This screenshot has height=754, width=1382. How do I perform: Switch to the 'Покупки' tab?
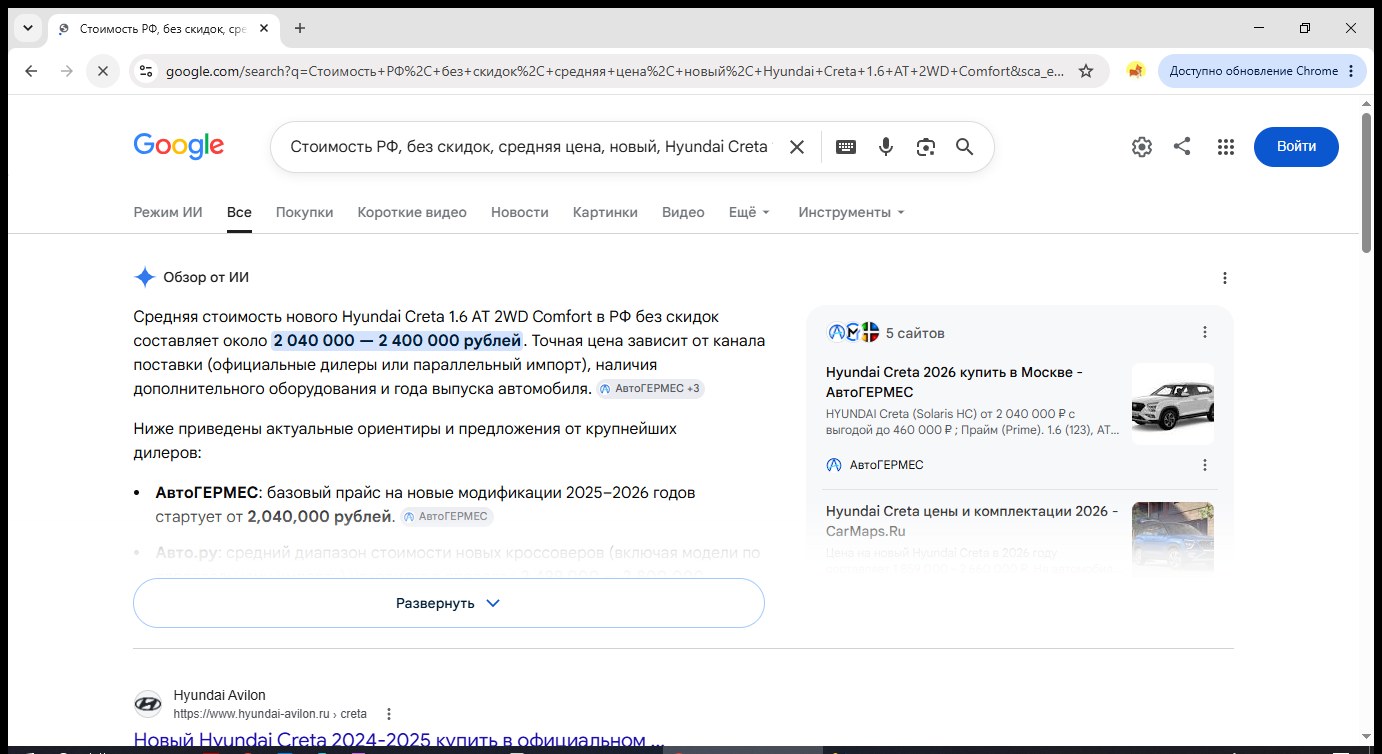pos(305,212)
